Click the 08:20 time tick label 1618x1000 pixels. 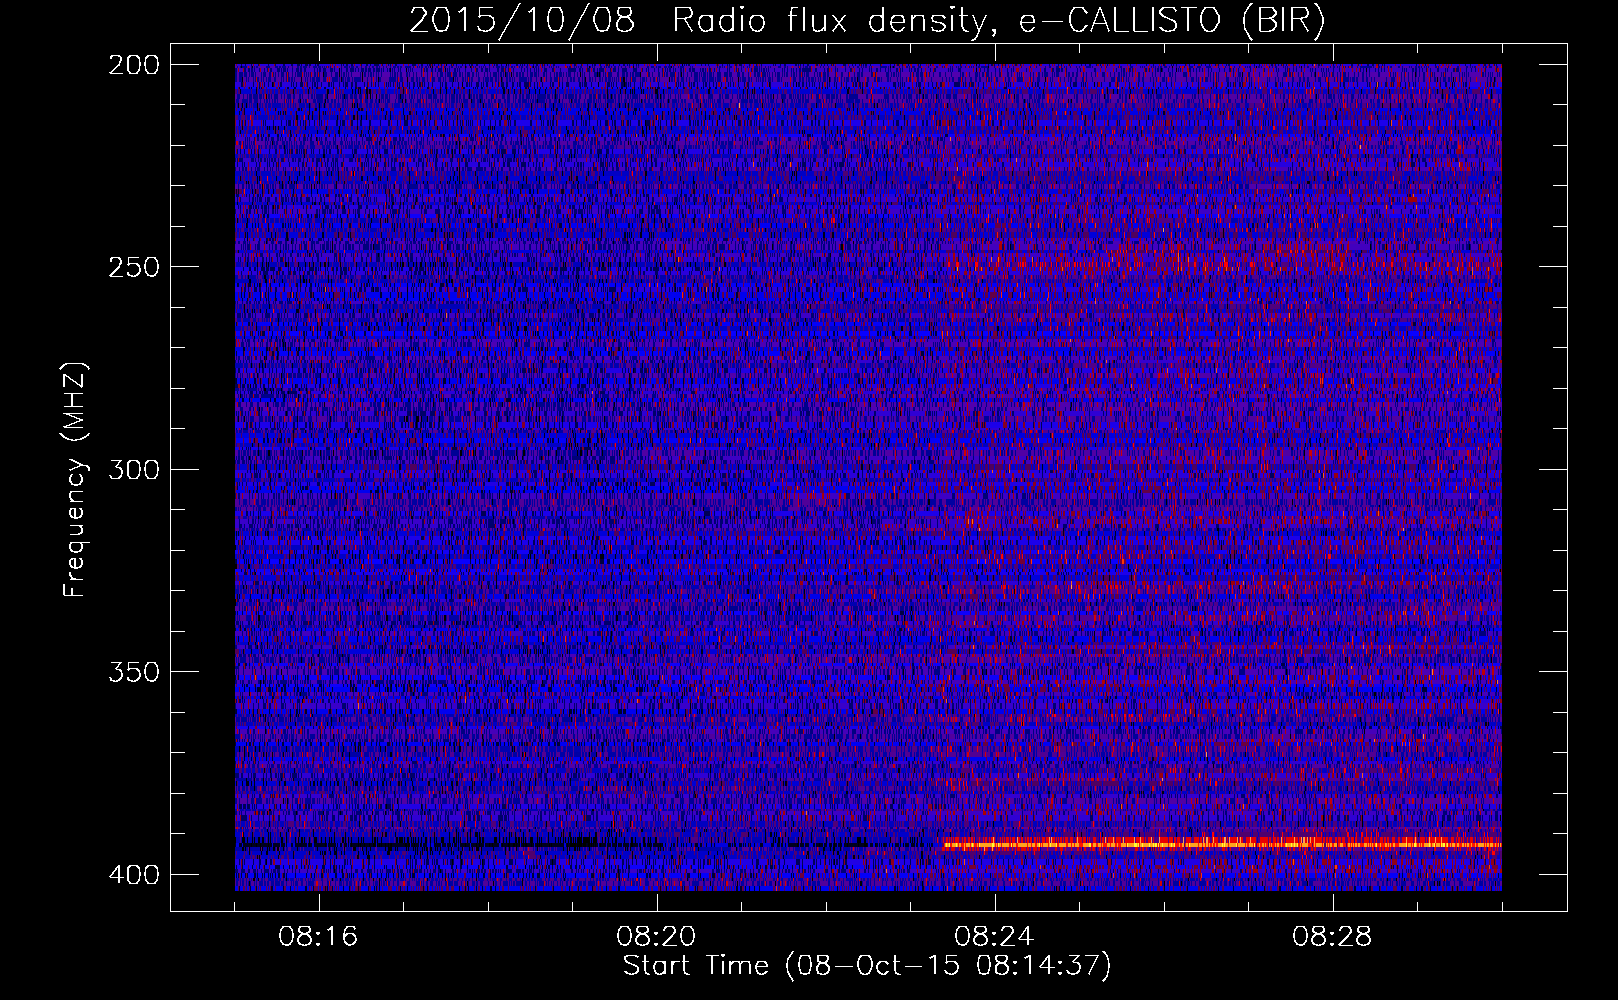(x=656, y=937)
